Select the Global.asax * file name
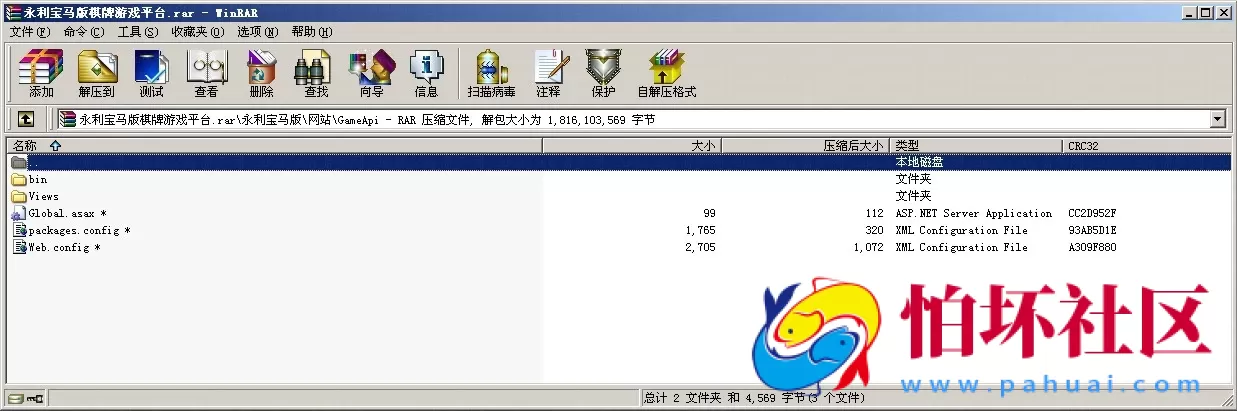The width and height of the screenshot is (1237, 411). tap(67, 213)
